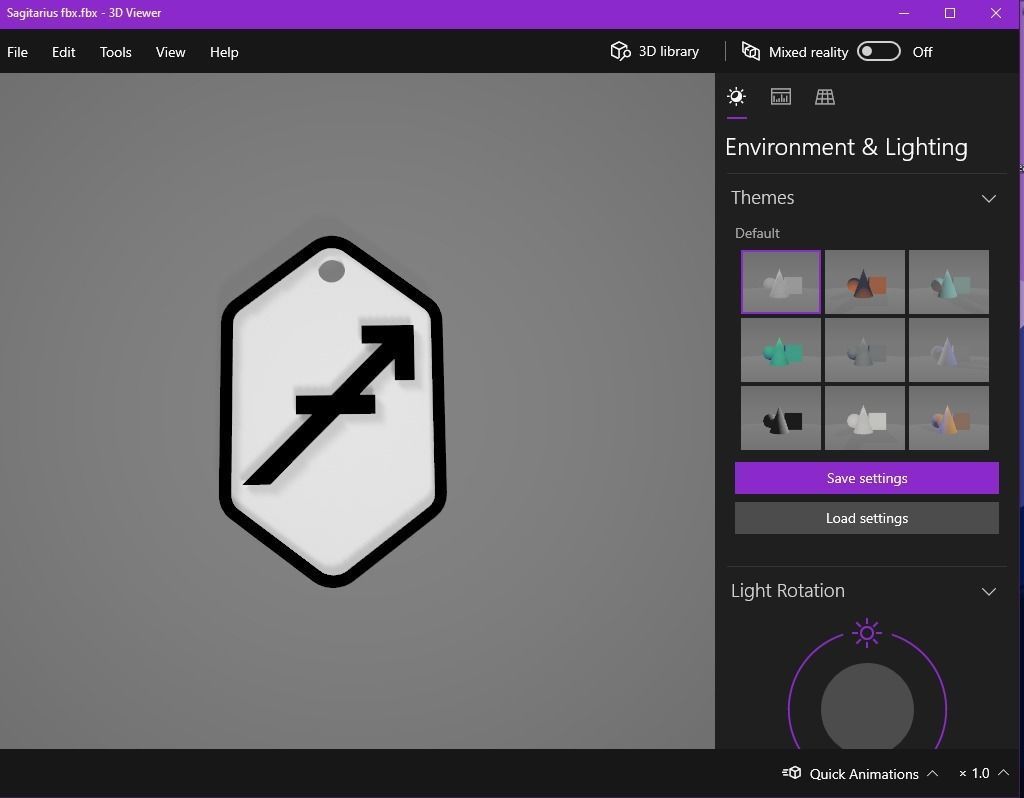This screenshot has height=798, width=1024.
Task: Select the orange and purple theme thumbnail
Action: (949, 418)
